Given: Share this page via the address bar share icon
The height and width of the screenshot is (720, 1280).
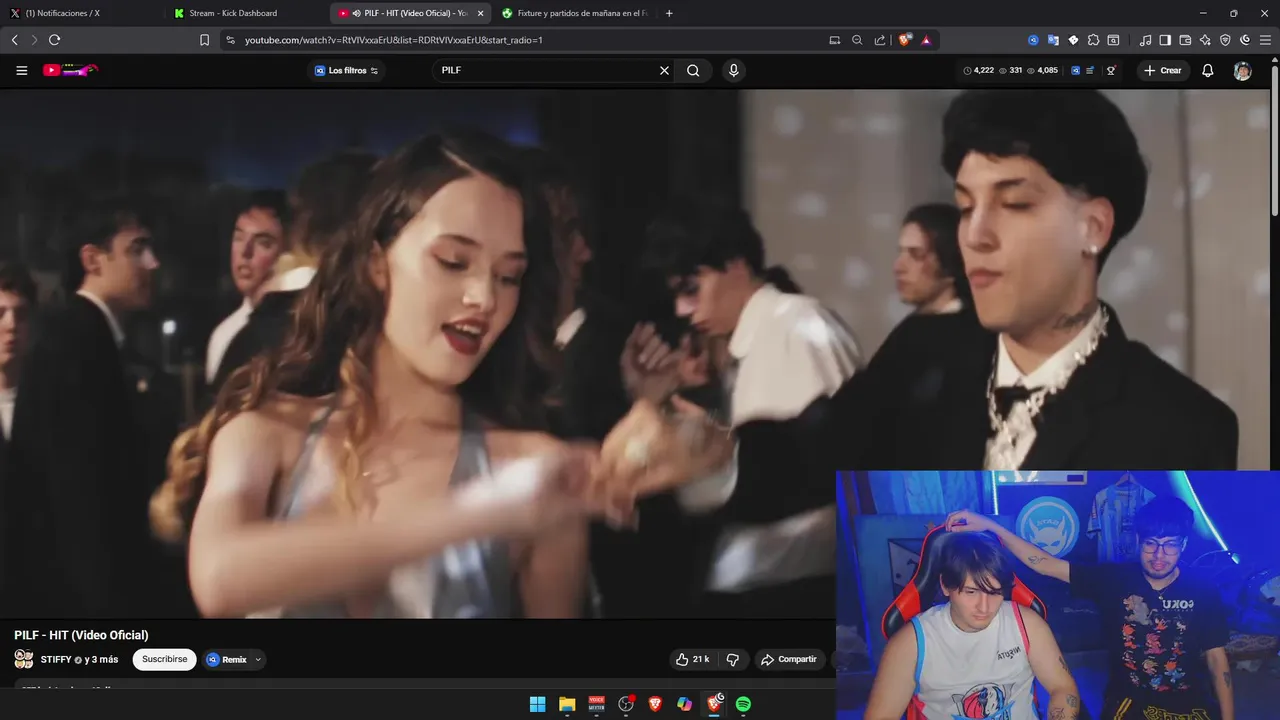Looking at the screenshot, I should pos(880,40).
